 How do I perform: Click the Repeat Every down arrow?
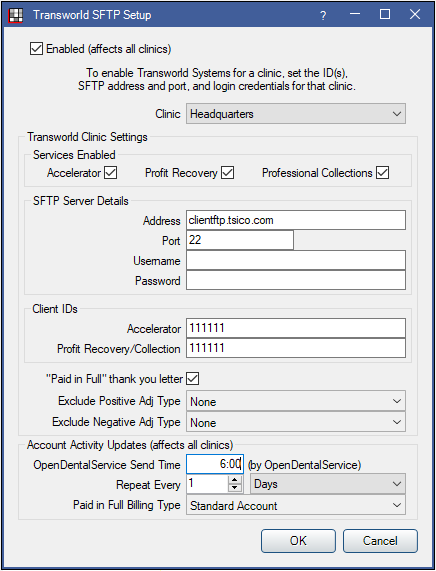click(235, 488)
